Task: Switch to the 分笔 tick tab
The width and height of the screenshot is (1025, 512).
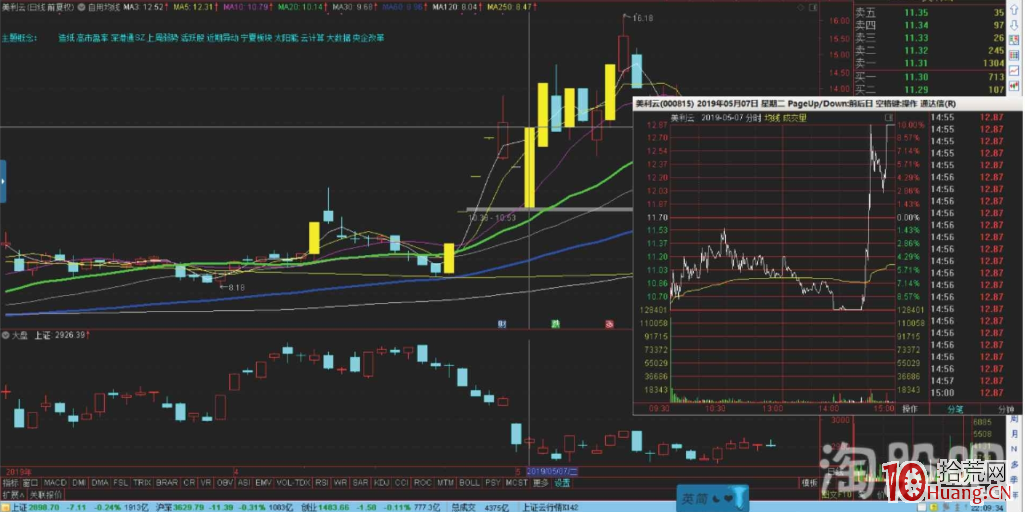Action: pyautogui.click(x=956, y=409)
